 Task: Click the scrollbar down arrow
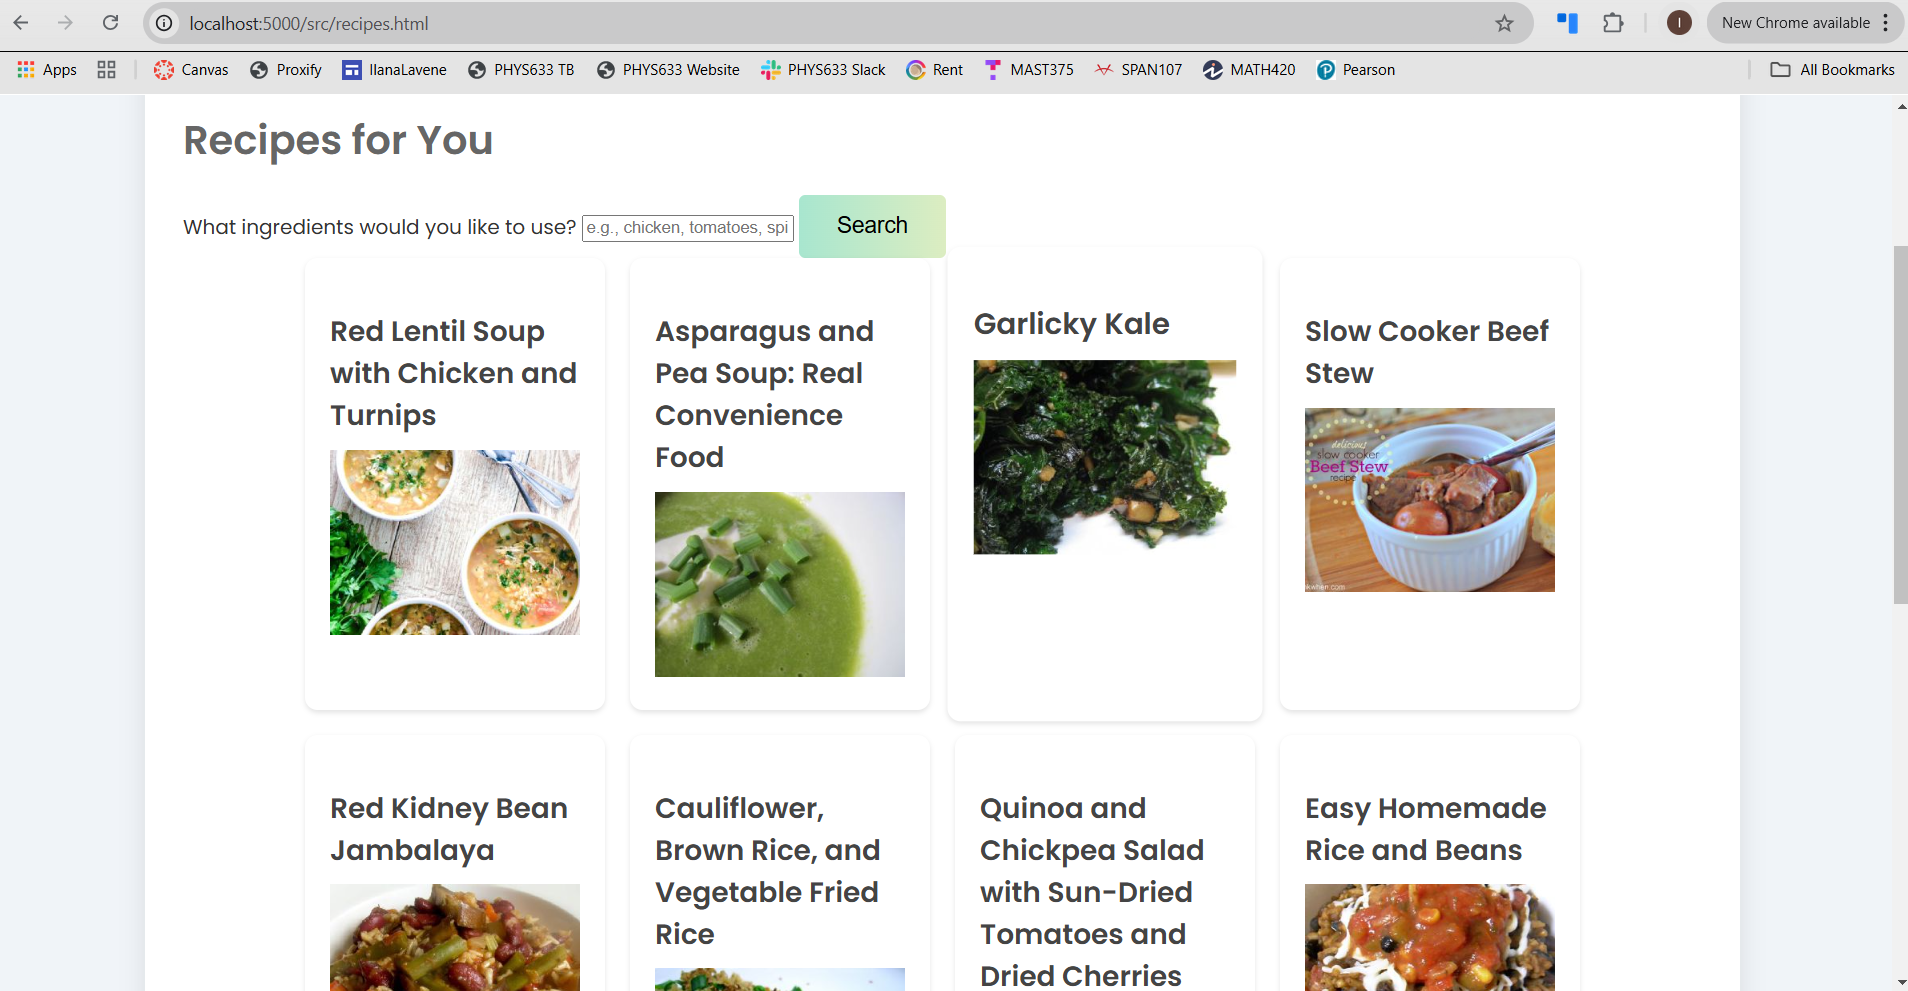tap(1901, 982)
